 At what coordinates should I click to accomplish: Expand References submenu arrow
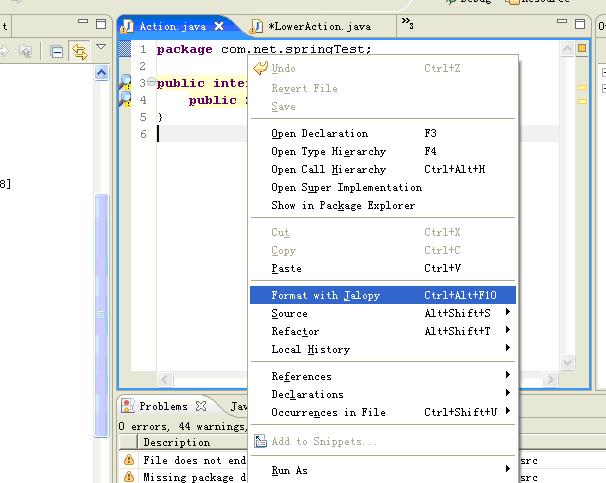pyautogui.click(x=508, y=374)
